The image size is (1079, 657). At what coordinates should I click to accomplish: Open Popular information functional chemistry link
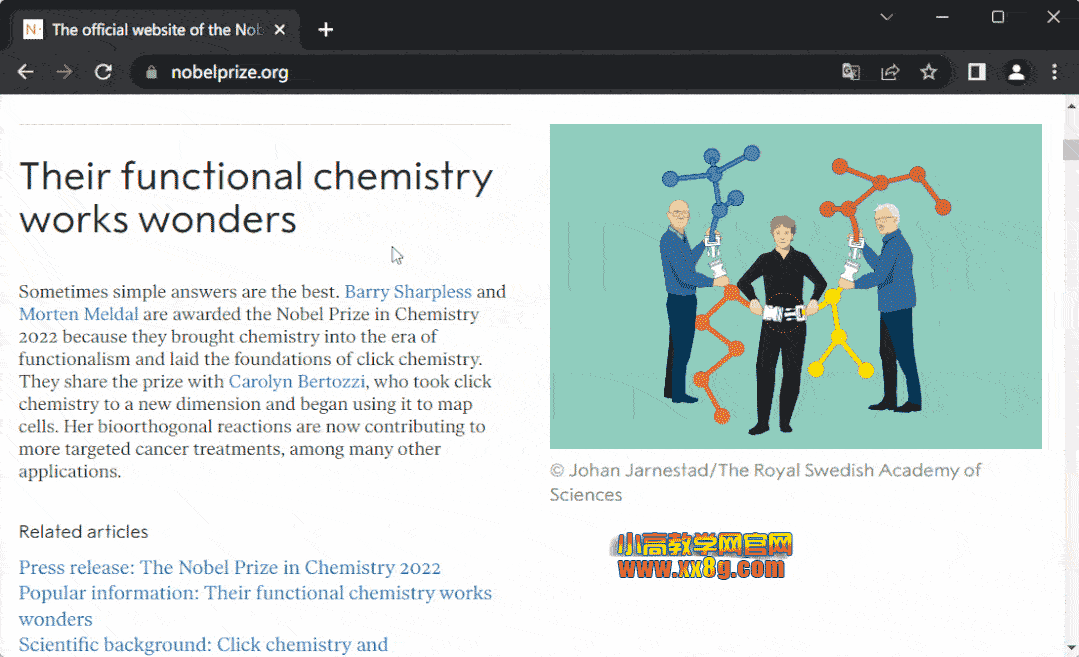pos(255,606)
